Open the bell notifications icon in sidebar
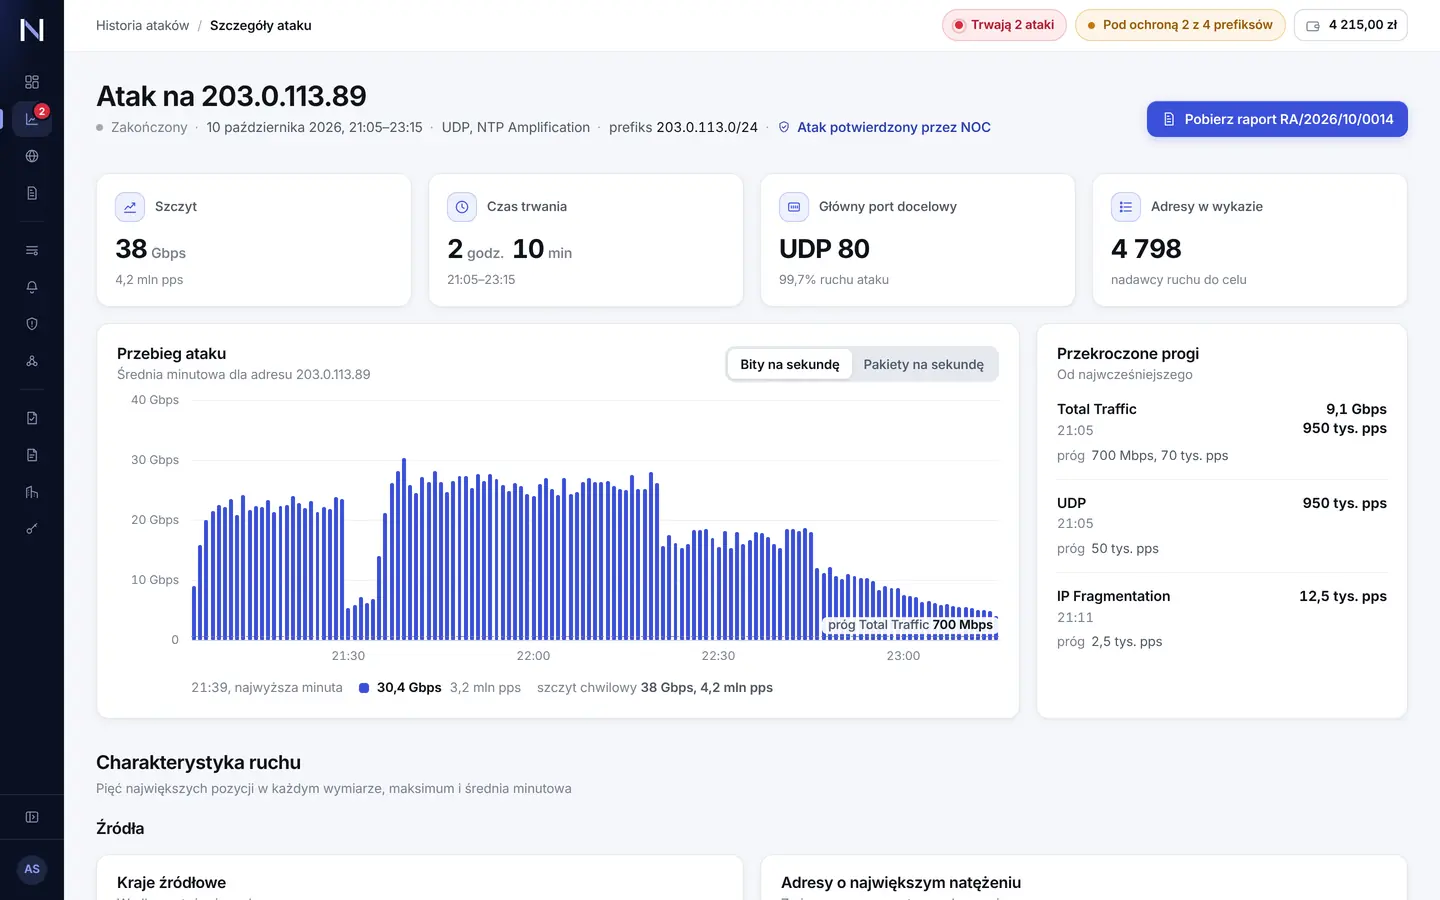Viewport: 1440px width, 900px height. (32, 287)
